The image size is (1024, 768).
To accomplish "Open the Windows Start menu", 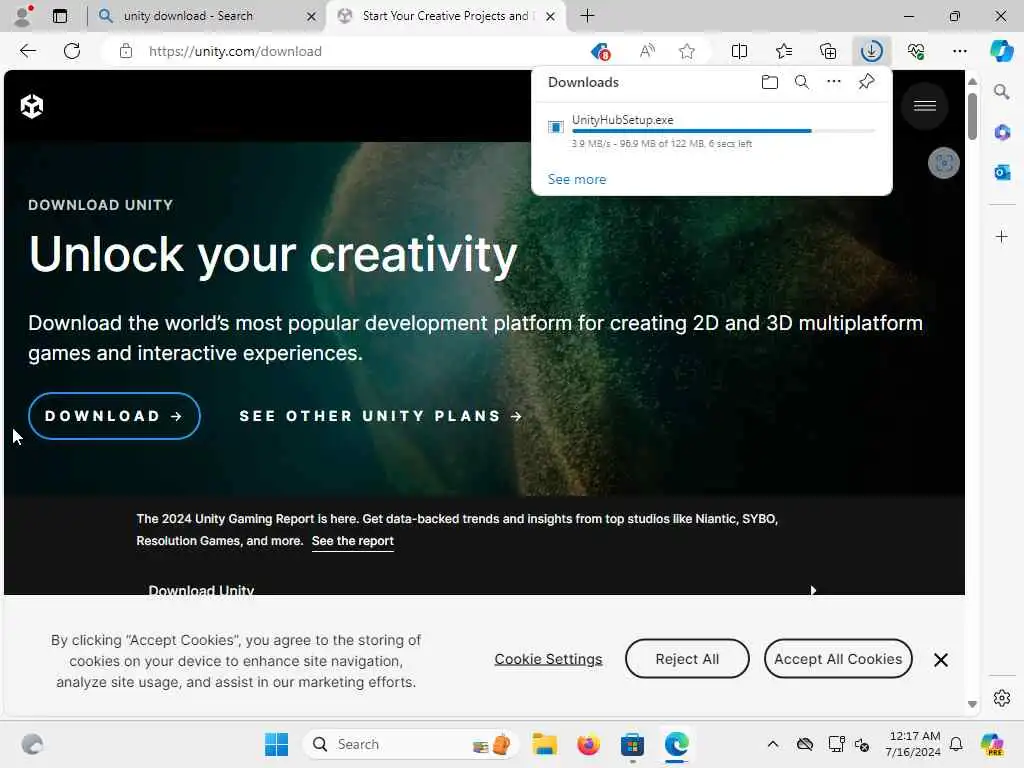I will [x=276, y=744].
